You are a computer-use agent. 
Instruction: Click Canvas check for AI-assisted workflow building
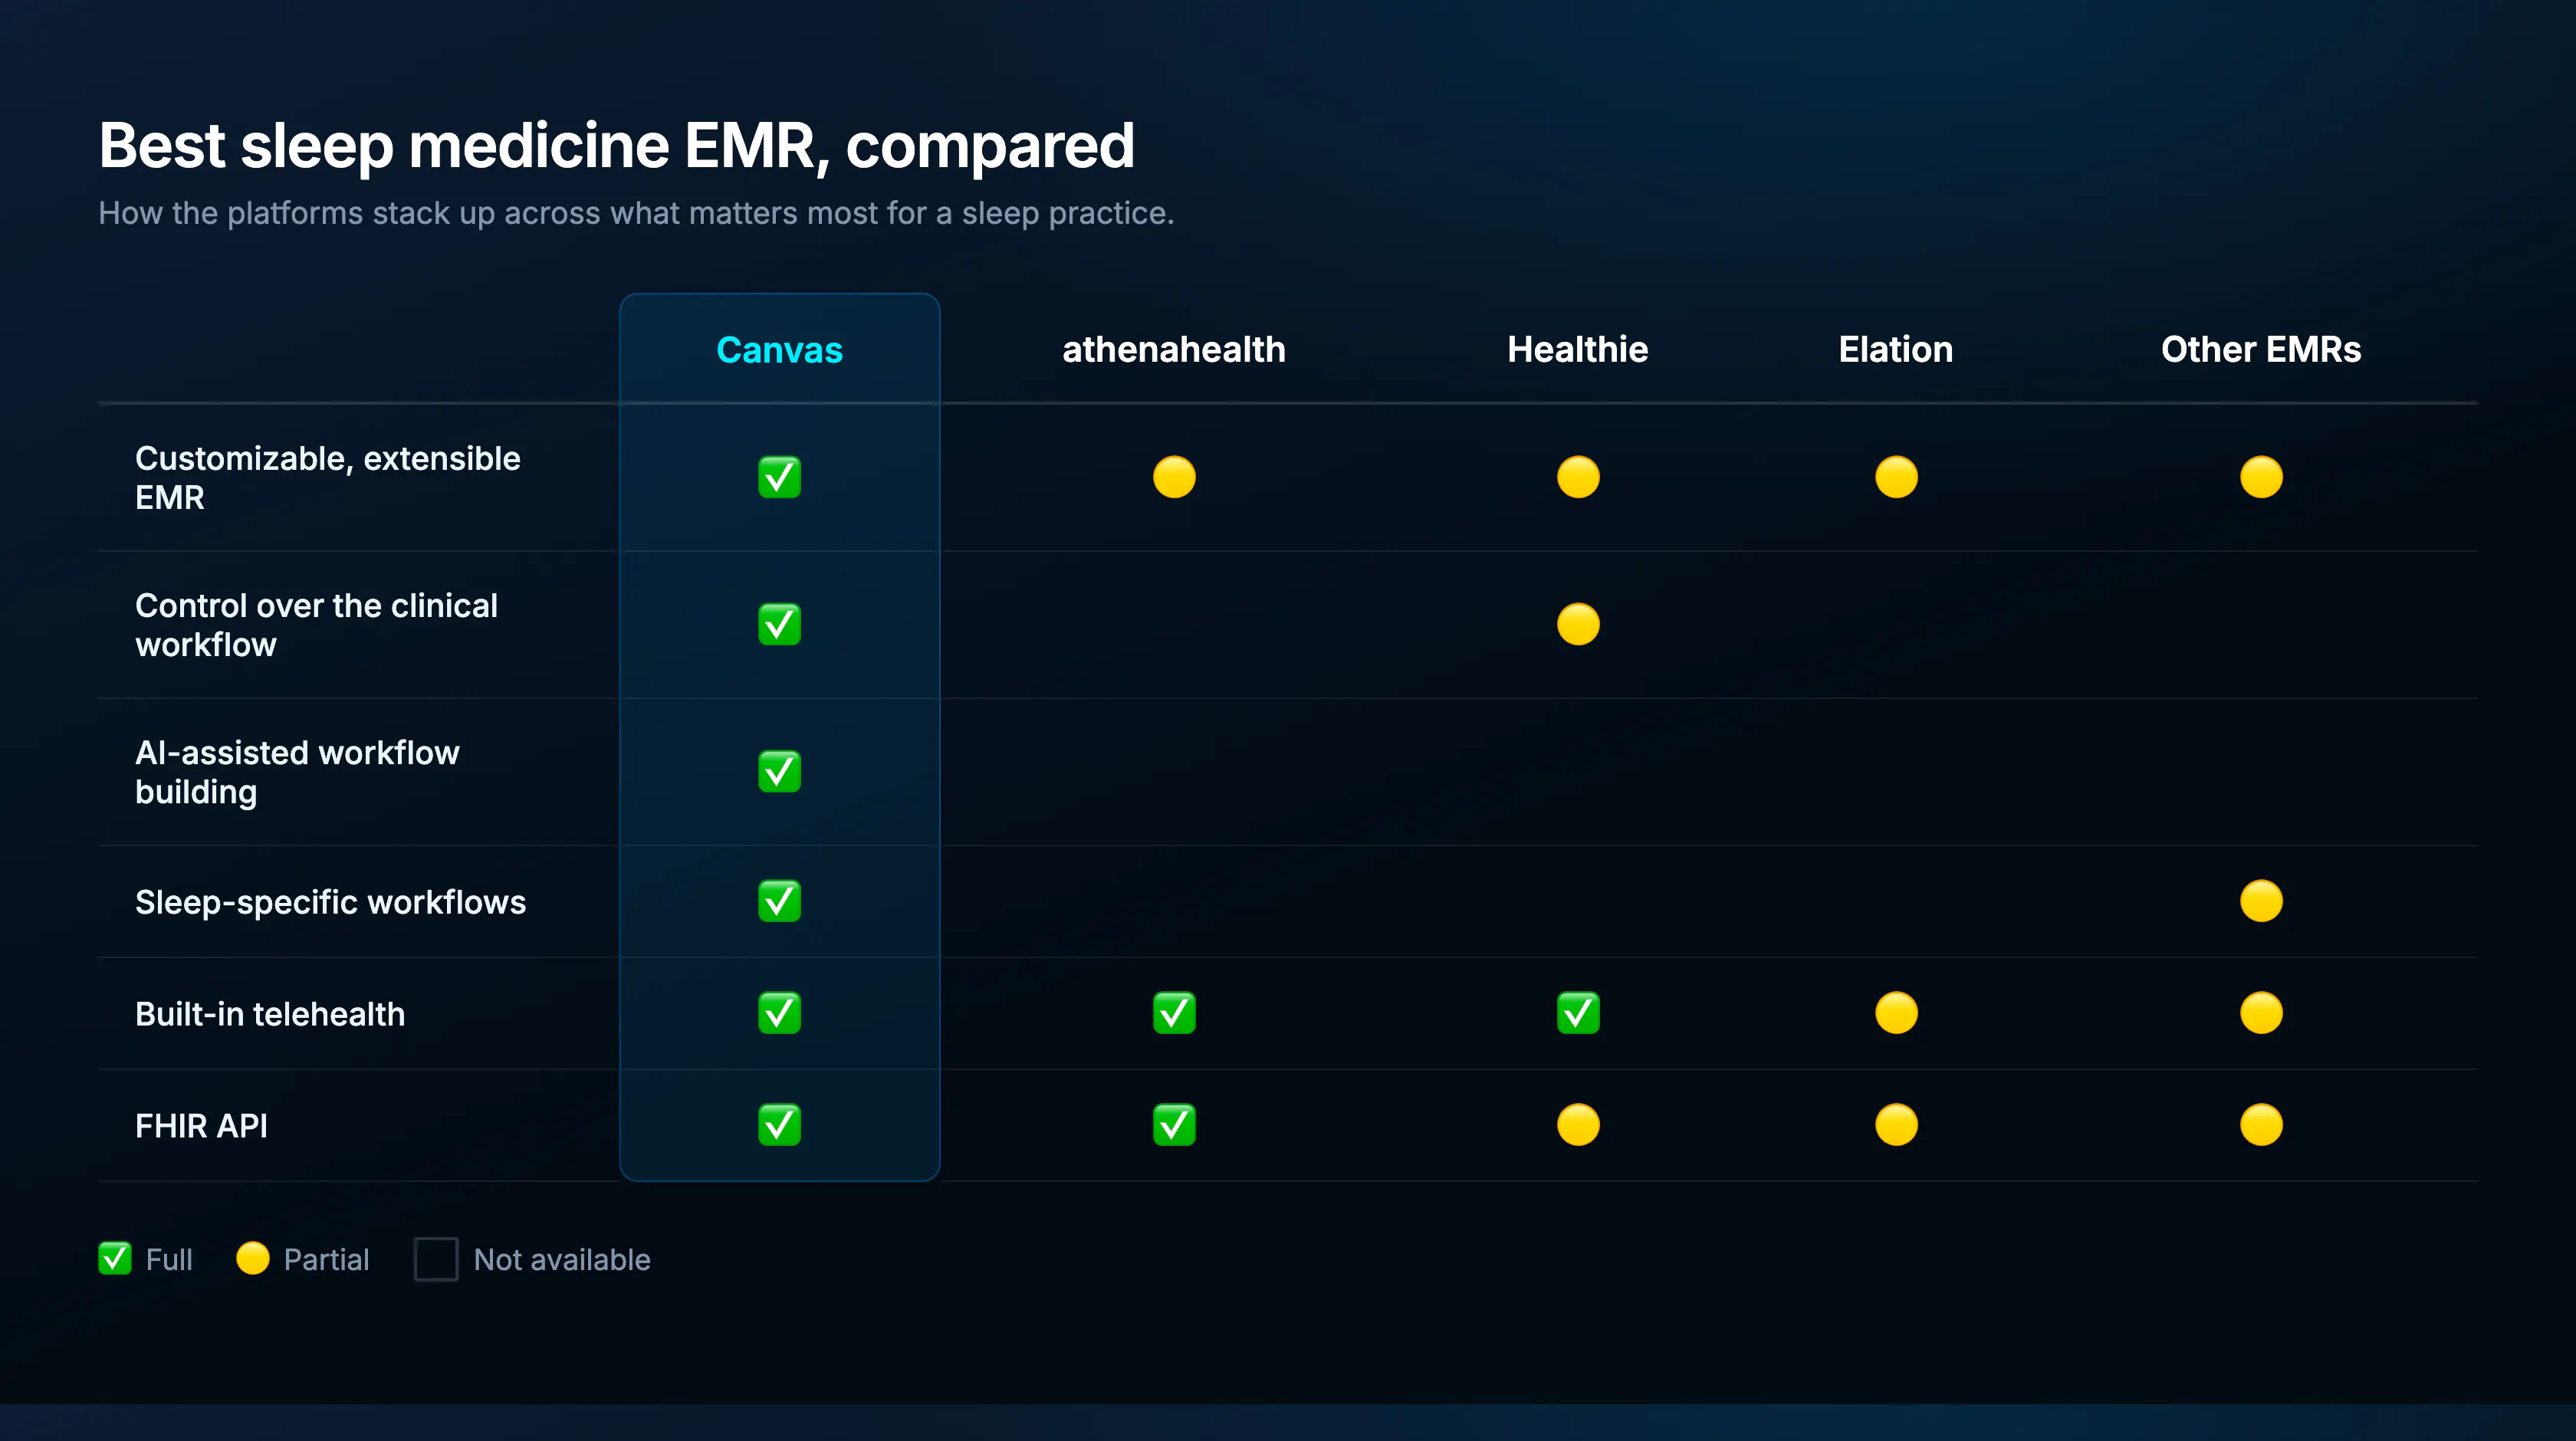(779, 771)
